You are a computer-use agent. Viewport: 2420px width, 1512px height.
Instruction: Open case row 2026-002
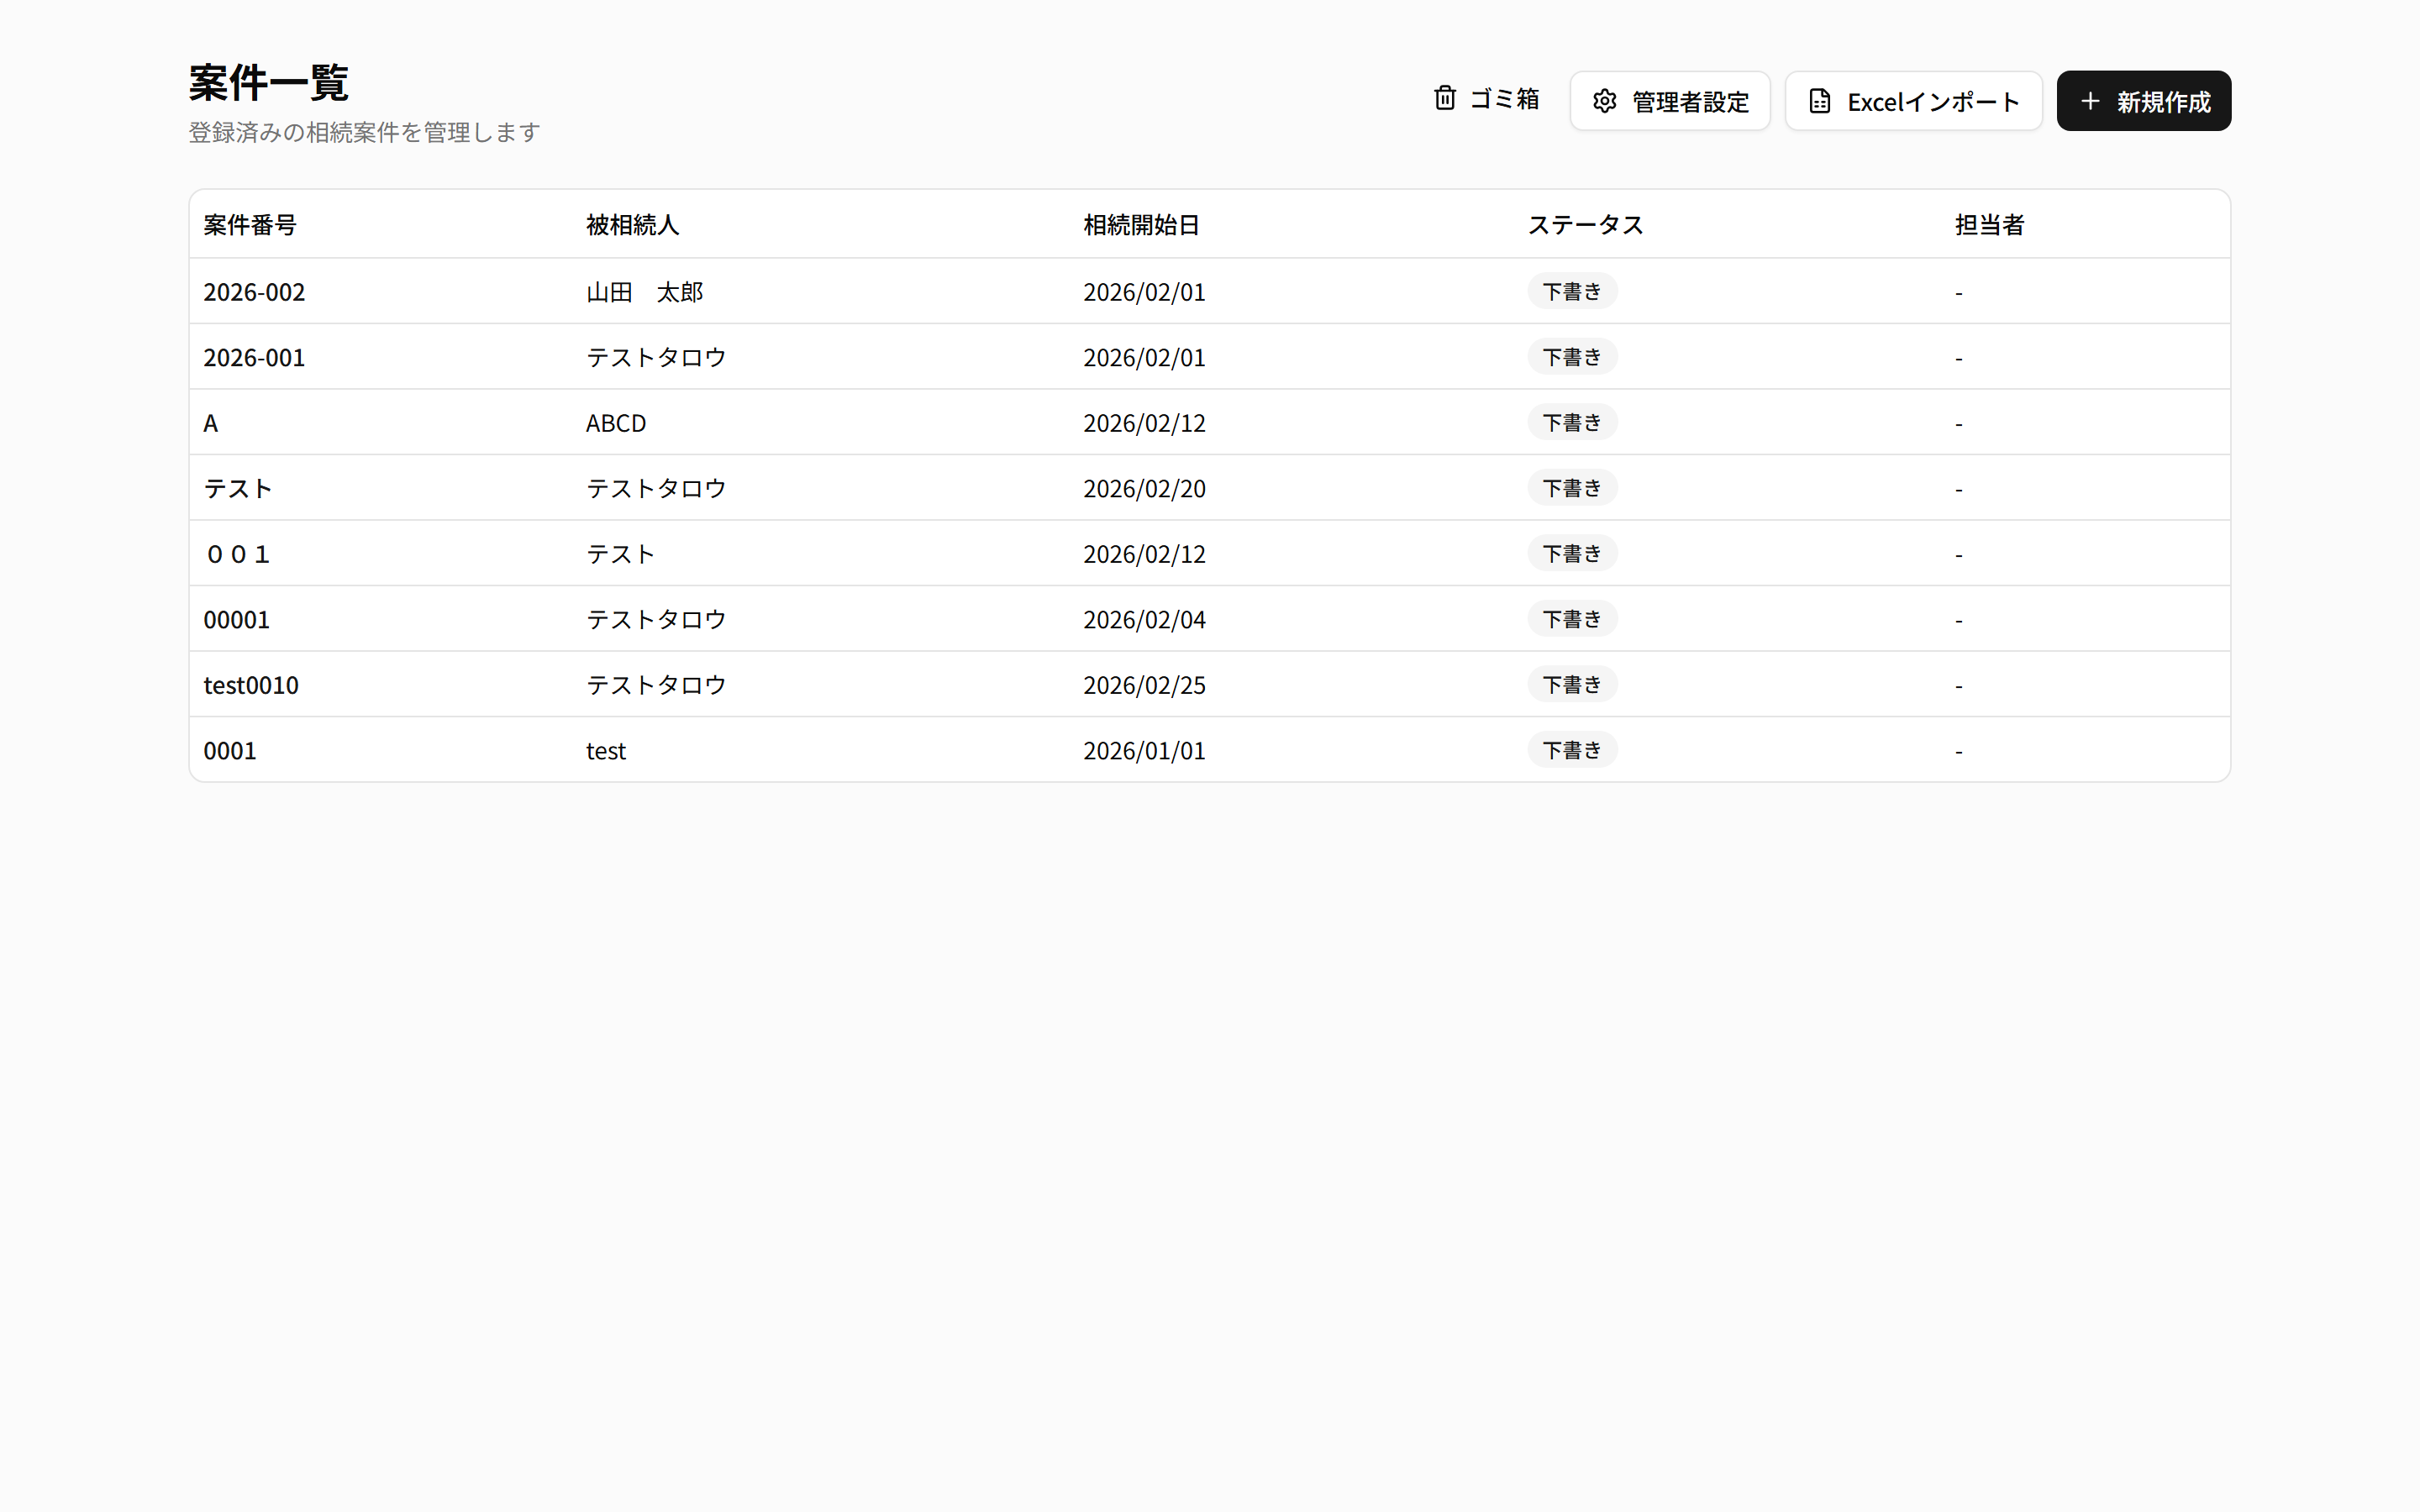254,292
